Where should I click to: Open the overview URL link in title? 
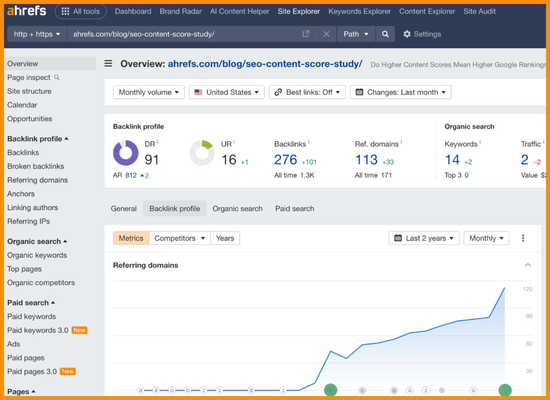265,64
